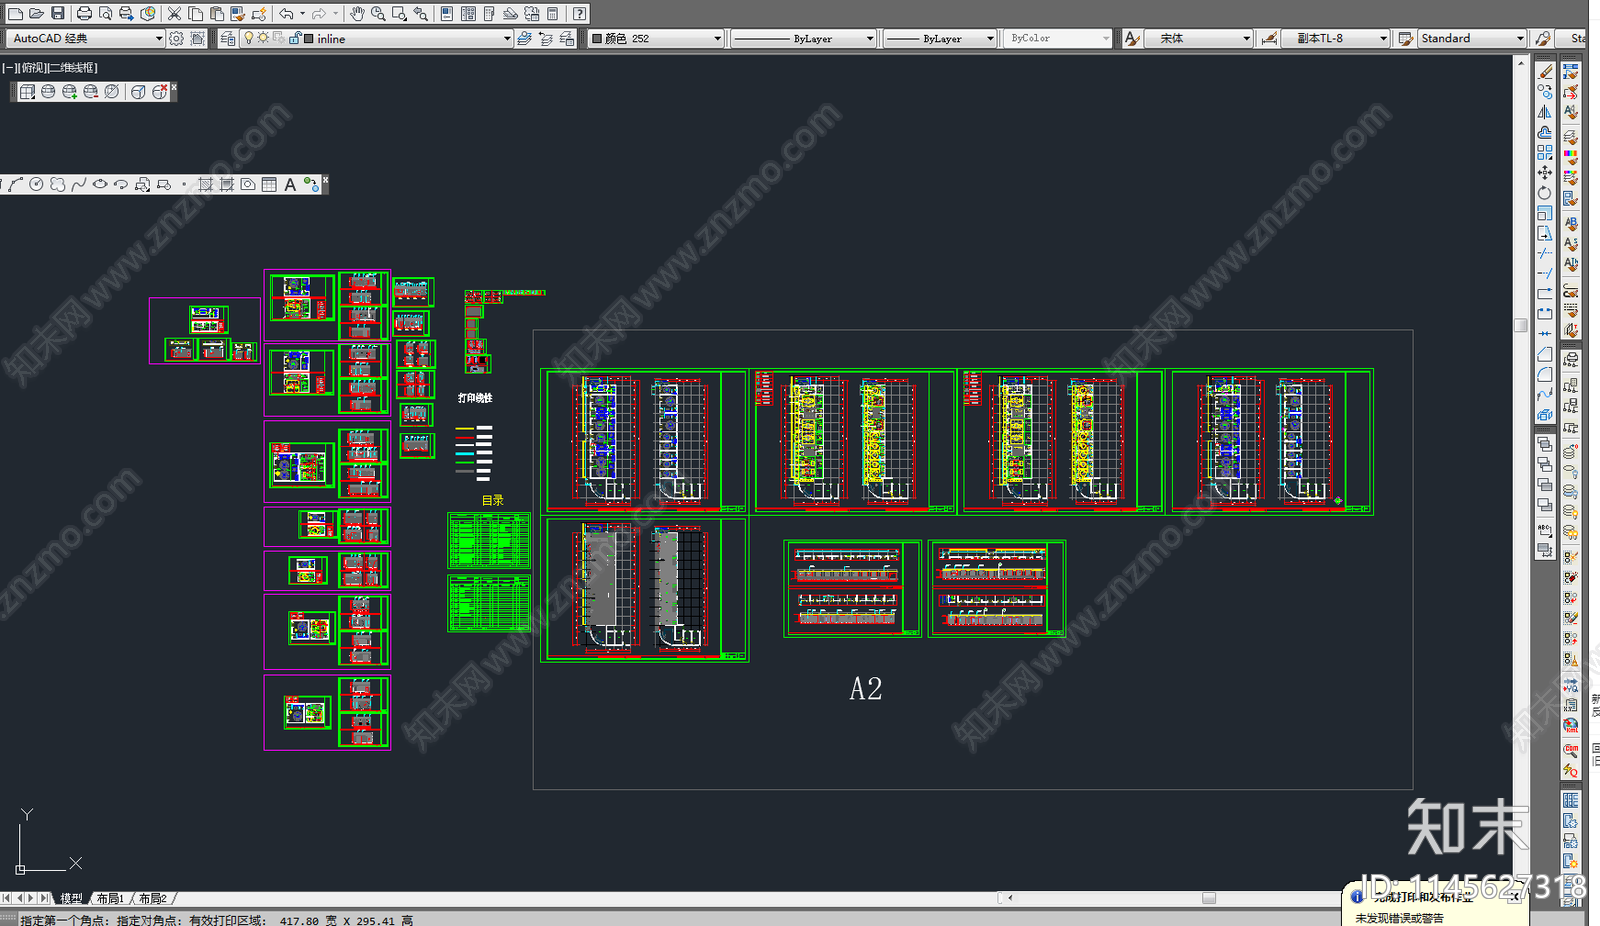The image size is (1600, 926).
Task: Select the Gradient fill tool
Action: [x=227, y=185]
